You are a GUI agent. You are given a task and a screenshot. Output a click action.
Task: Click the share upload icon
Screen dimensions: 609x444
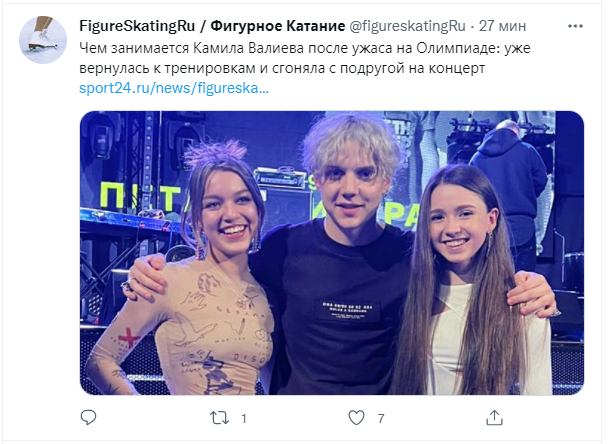click(494, 418)
